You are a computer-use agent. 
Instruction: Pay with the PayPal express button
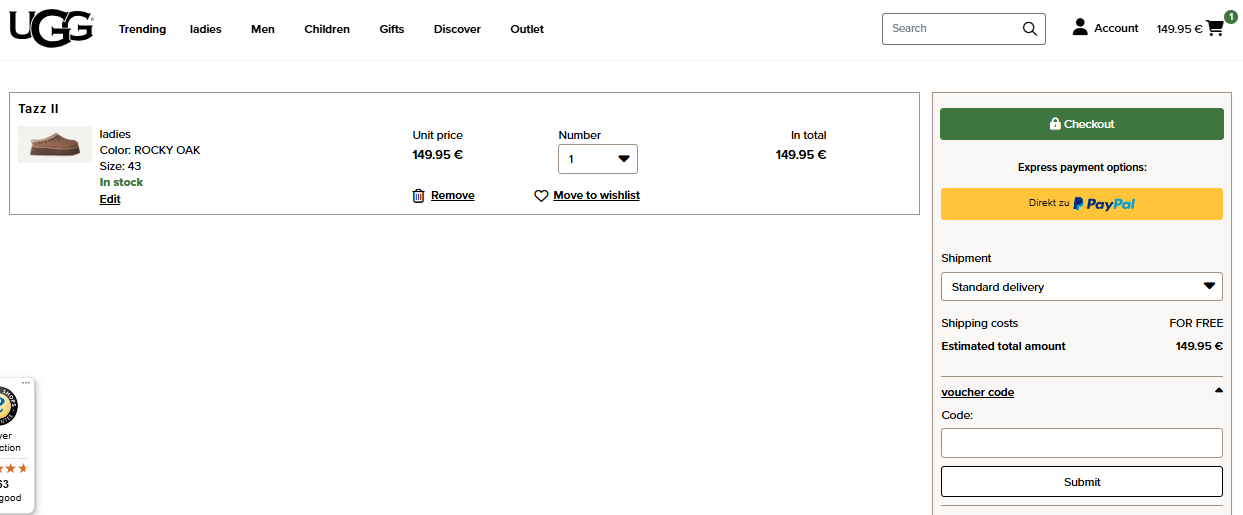[x=1081, y=204]
